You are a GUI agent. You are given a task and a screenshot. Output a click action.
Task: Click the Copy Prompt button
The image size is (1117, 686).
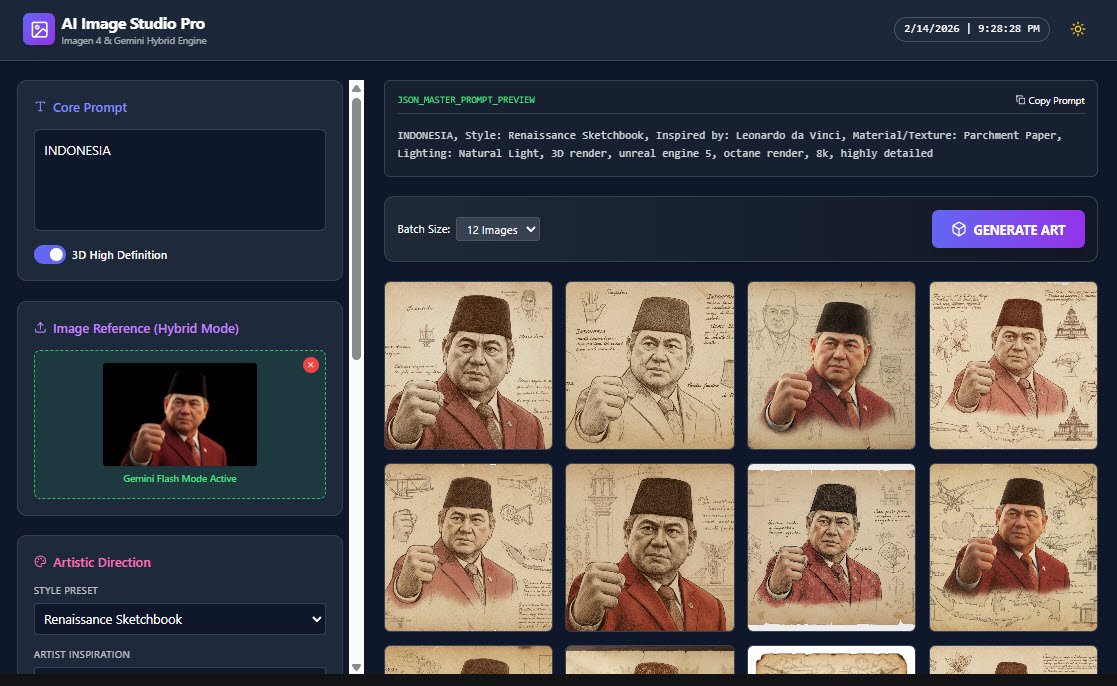pos(1050,100)
